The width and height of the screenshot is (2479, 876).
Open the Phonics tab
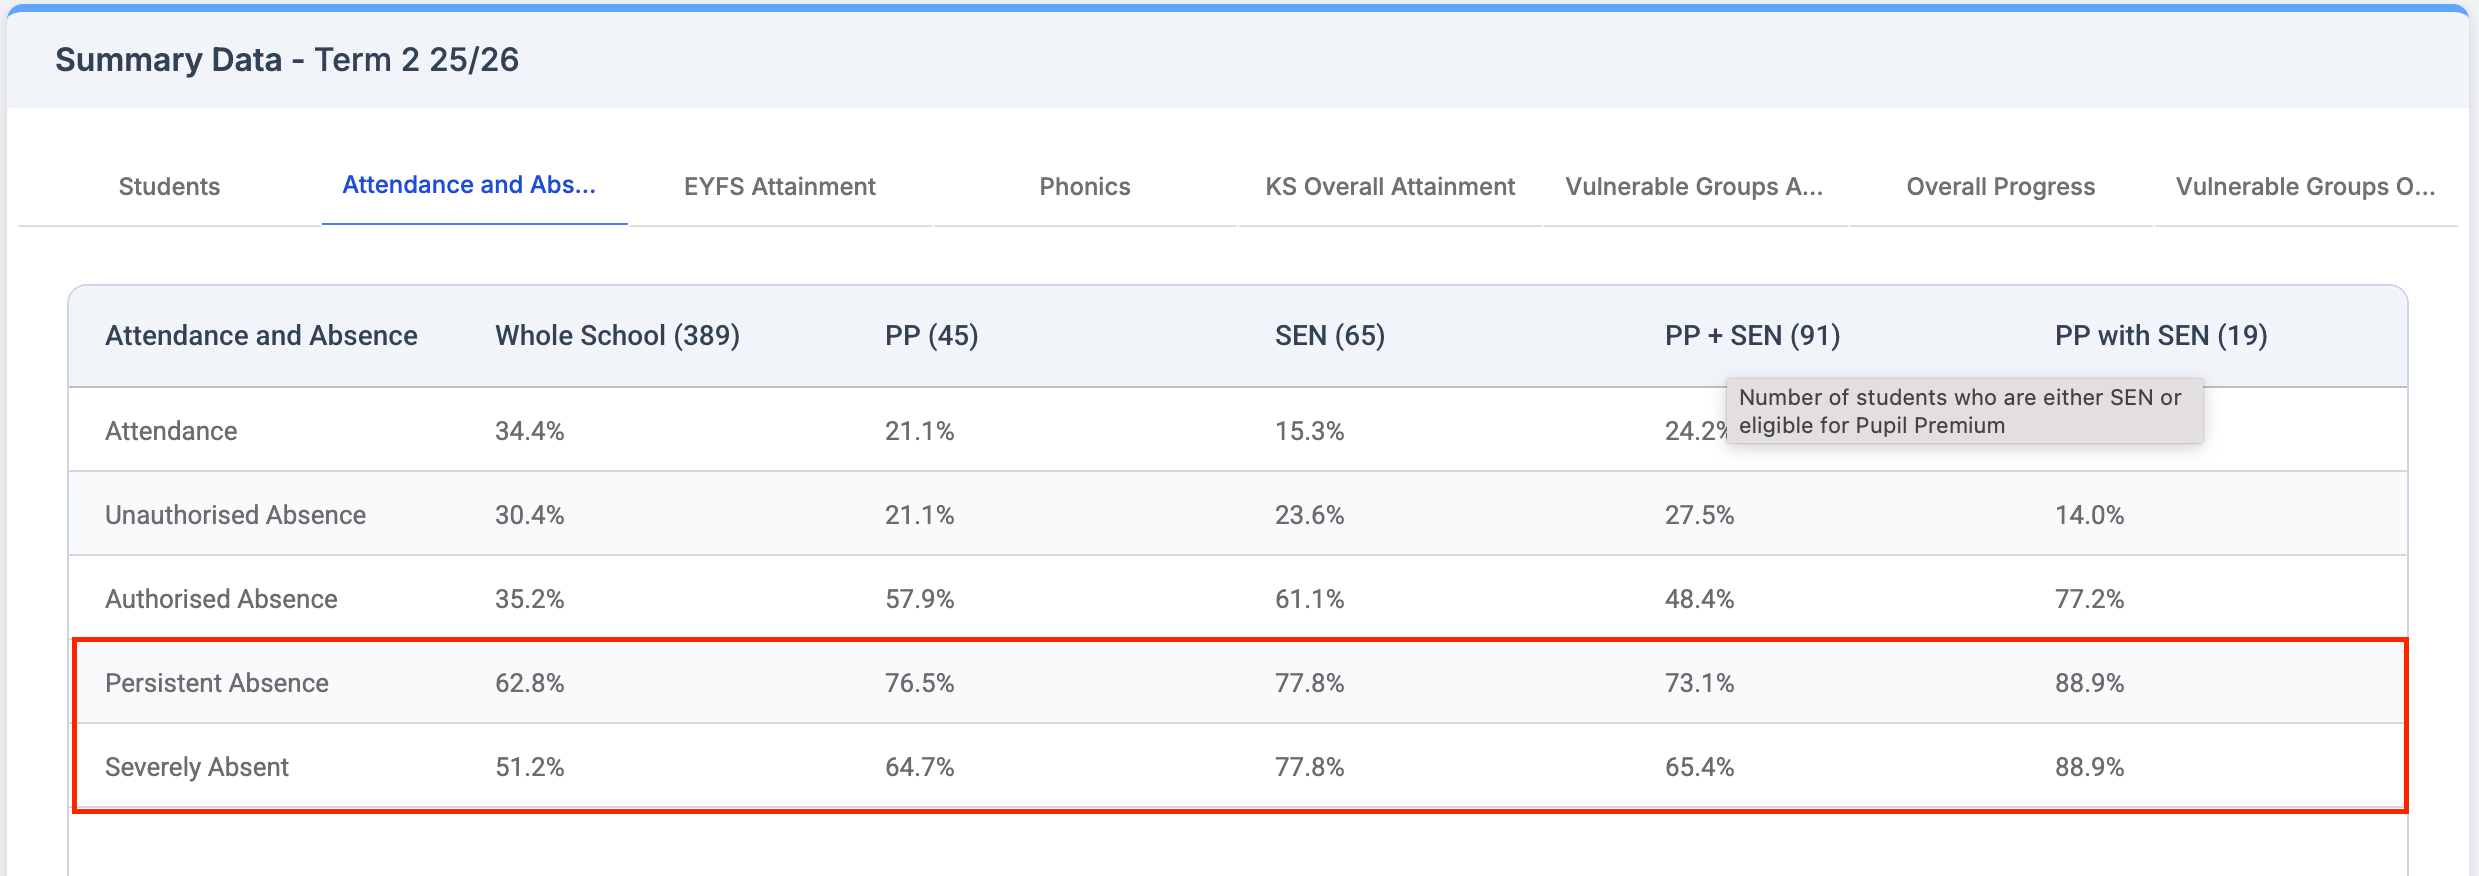(1084, 187)
